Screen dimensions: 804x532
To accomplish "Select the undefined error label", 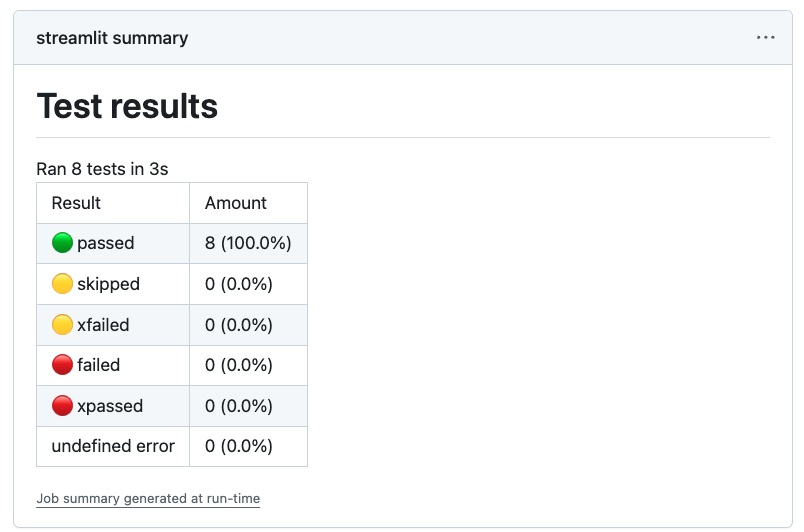I will click(x=113, y=446).
